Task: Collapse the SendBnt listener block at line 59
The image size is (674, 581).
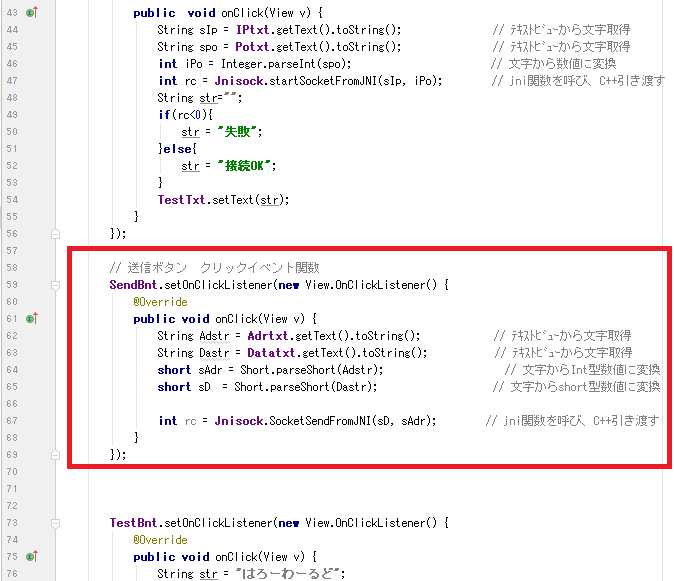Action: [55, 284]
